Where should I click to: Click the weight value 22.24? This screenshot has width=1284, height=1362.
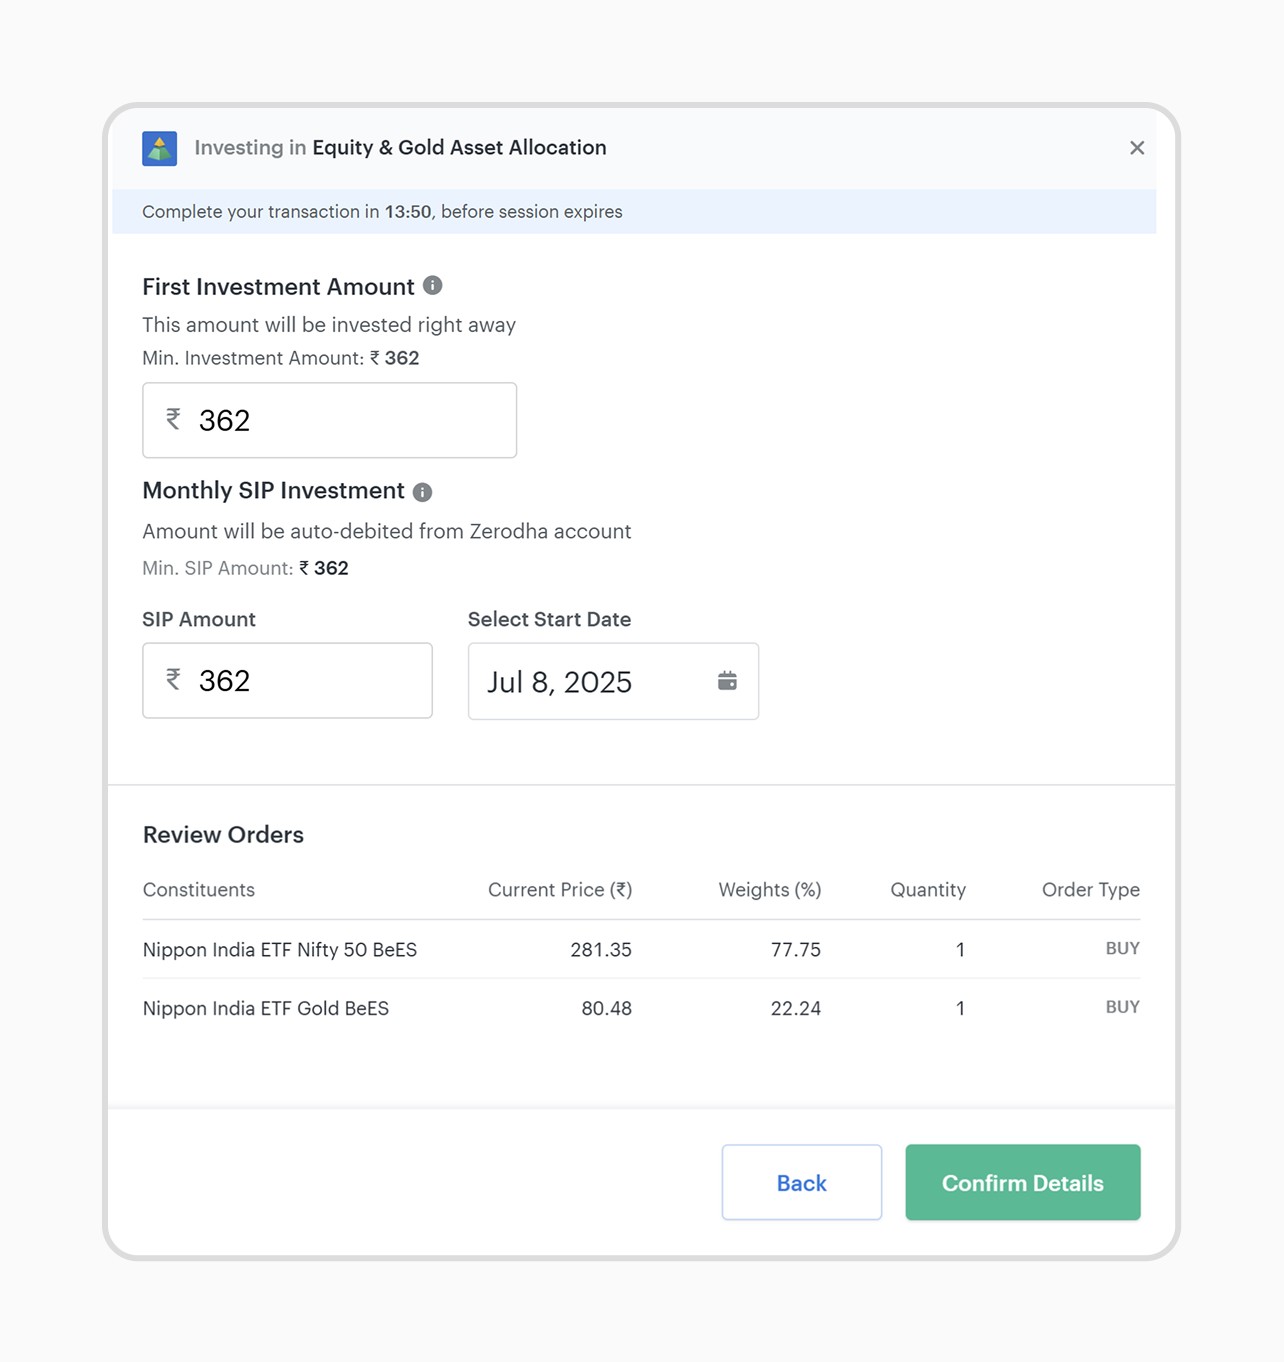click(x=796, y=1008)
